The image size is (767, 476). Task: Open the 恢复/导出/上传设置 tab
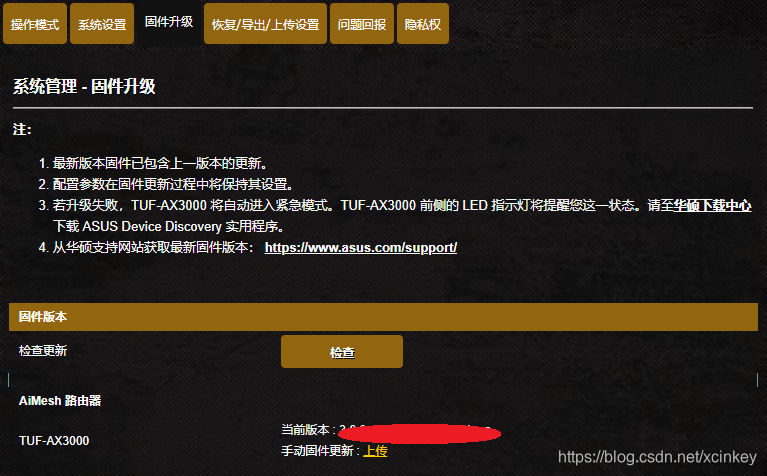pyautogui.click(x=265, y=23)
